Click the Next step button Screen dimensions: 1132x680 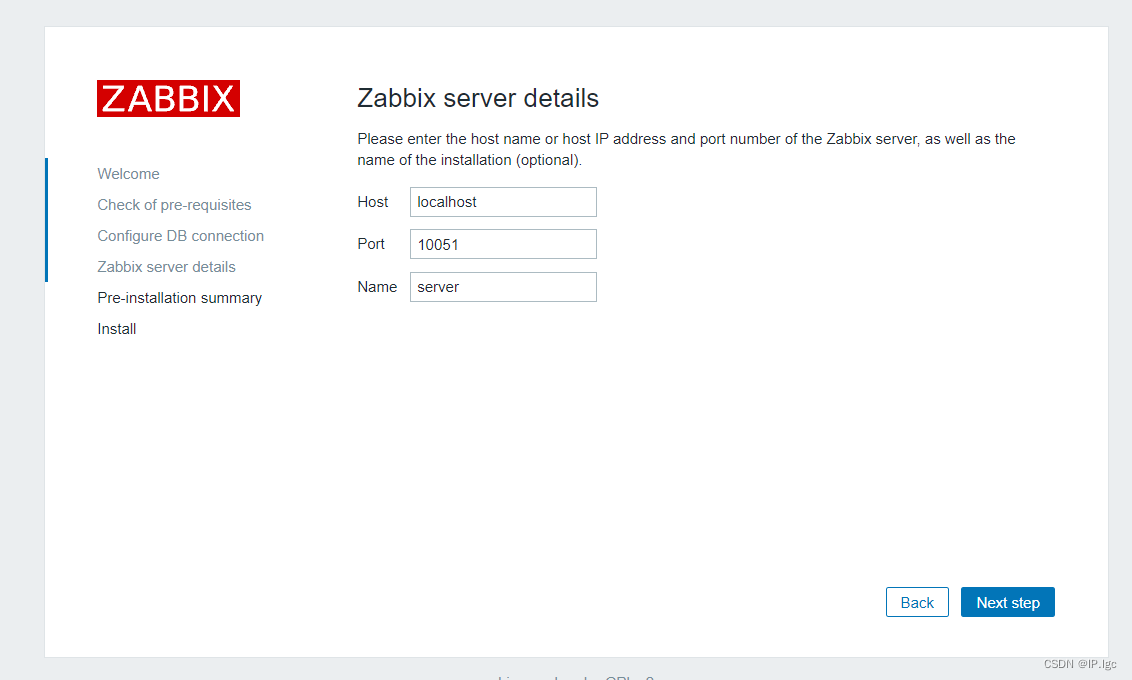tap(1008, 602)
